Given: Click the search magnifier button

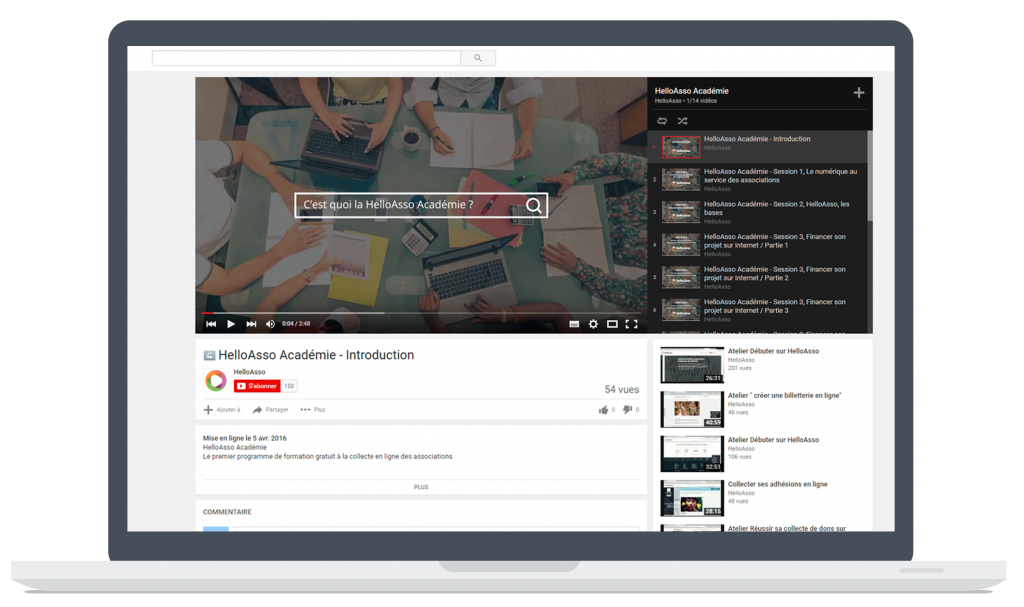Looking at the screenshot, I should click(478, 58).
